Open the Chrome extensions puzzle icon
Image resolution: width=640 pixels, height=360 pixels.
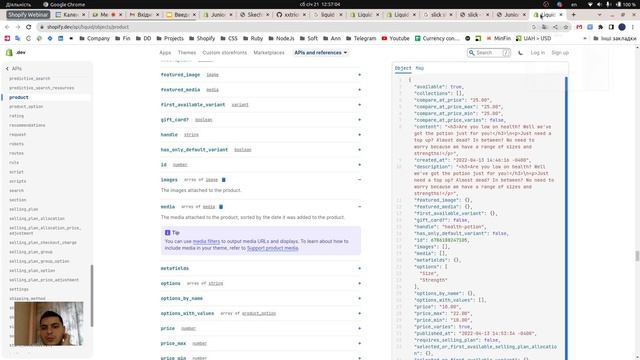(600, 27)
